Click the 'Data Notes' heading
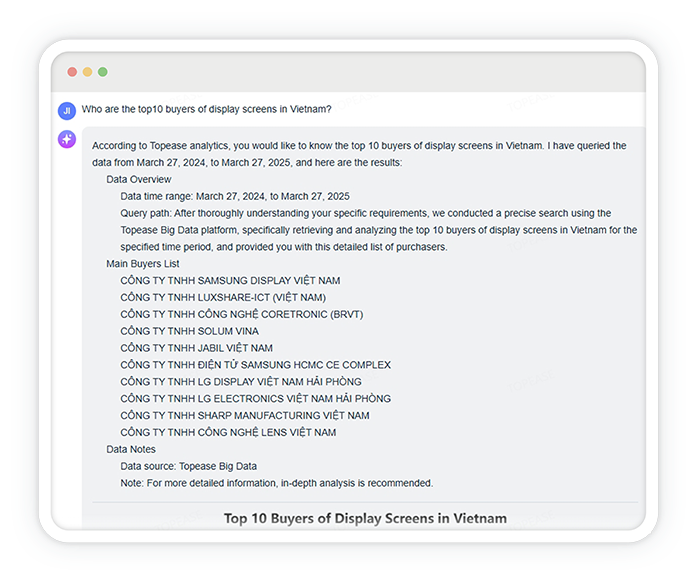Image resolution: width=698 pixels, height=582 pixels. (131, 449)
